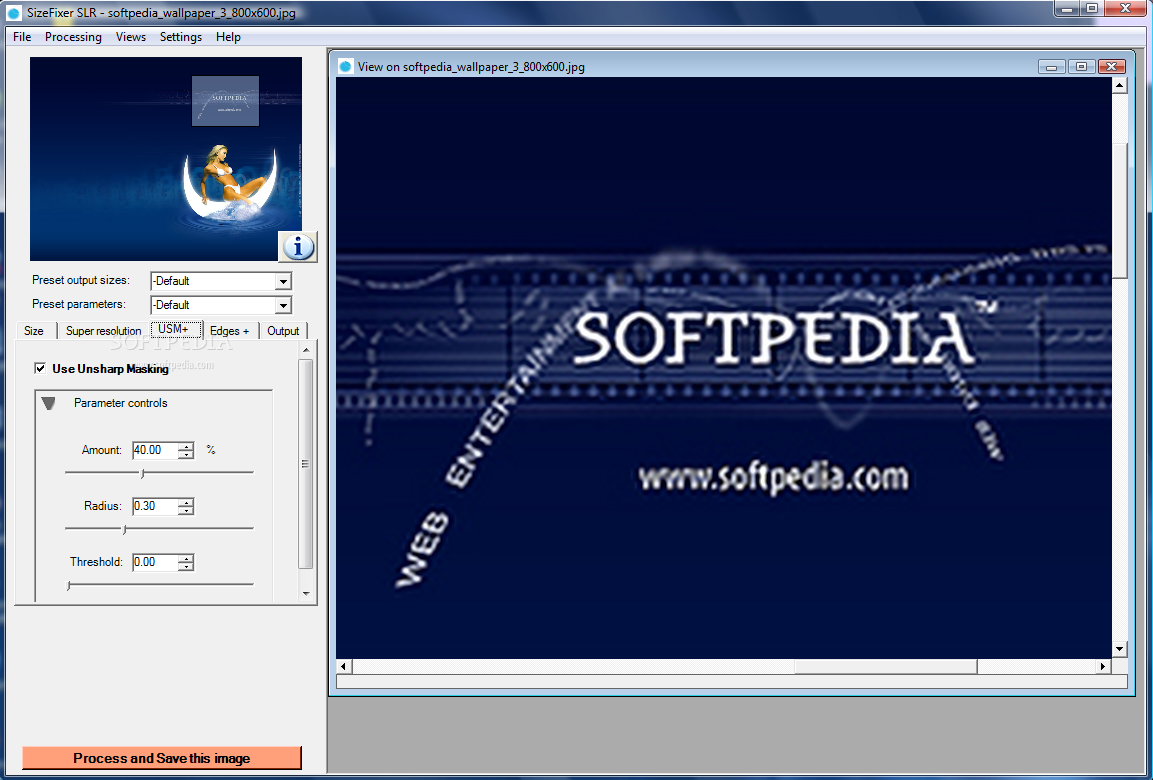Click View window vertical scroll up arrow
This screenshot has height=780, width=1153.
pyautogui.click(x=1120, y=85)
